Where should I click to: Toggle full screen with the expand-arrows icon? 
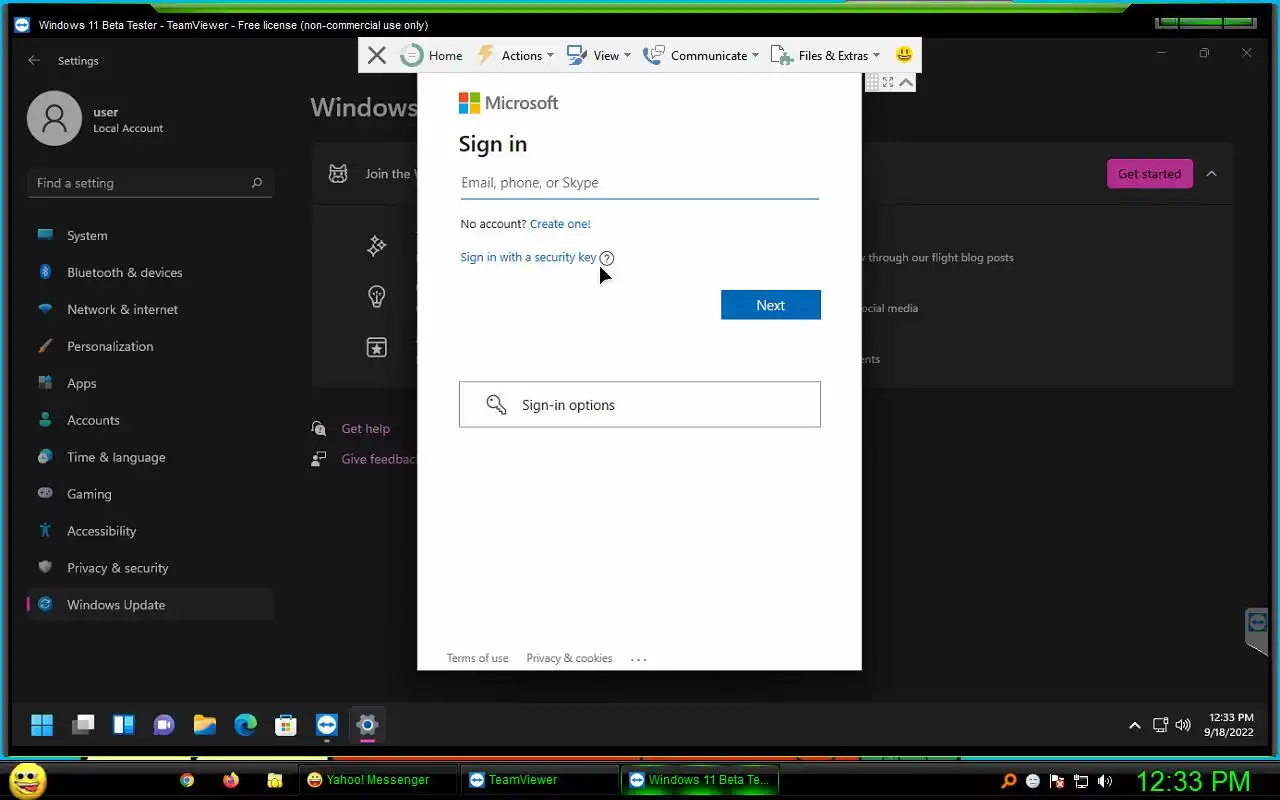(x=888, y=82)
